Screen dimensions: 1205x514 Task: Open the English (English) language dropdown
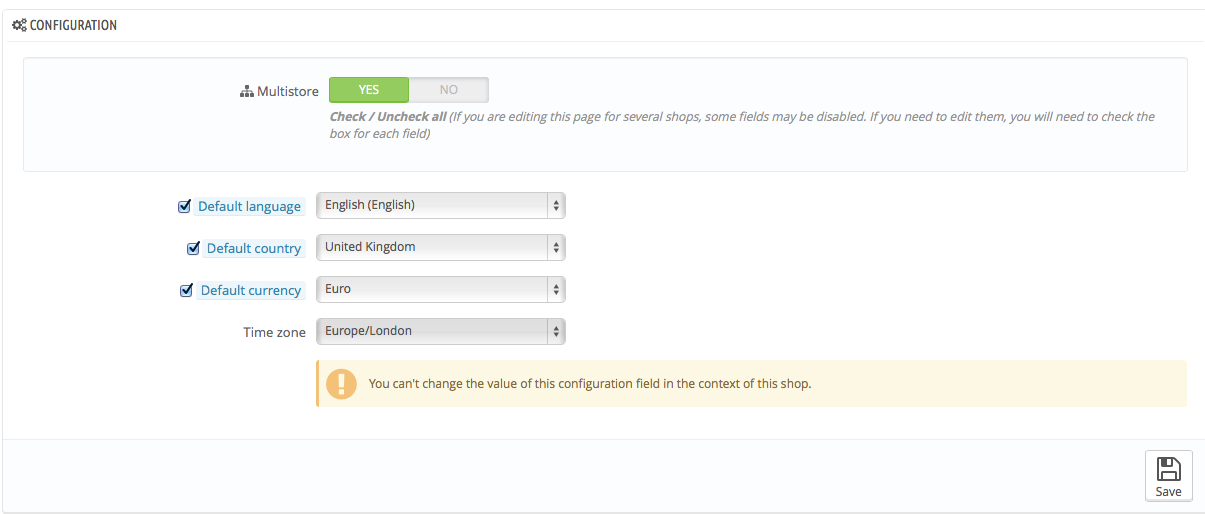[441, 205]
